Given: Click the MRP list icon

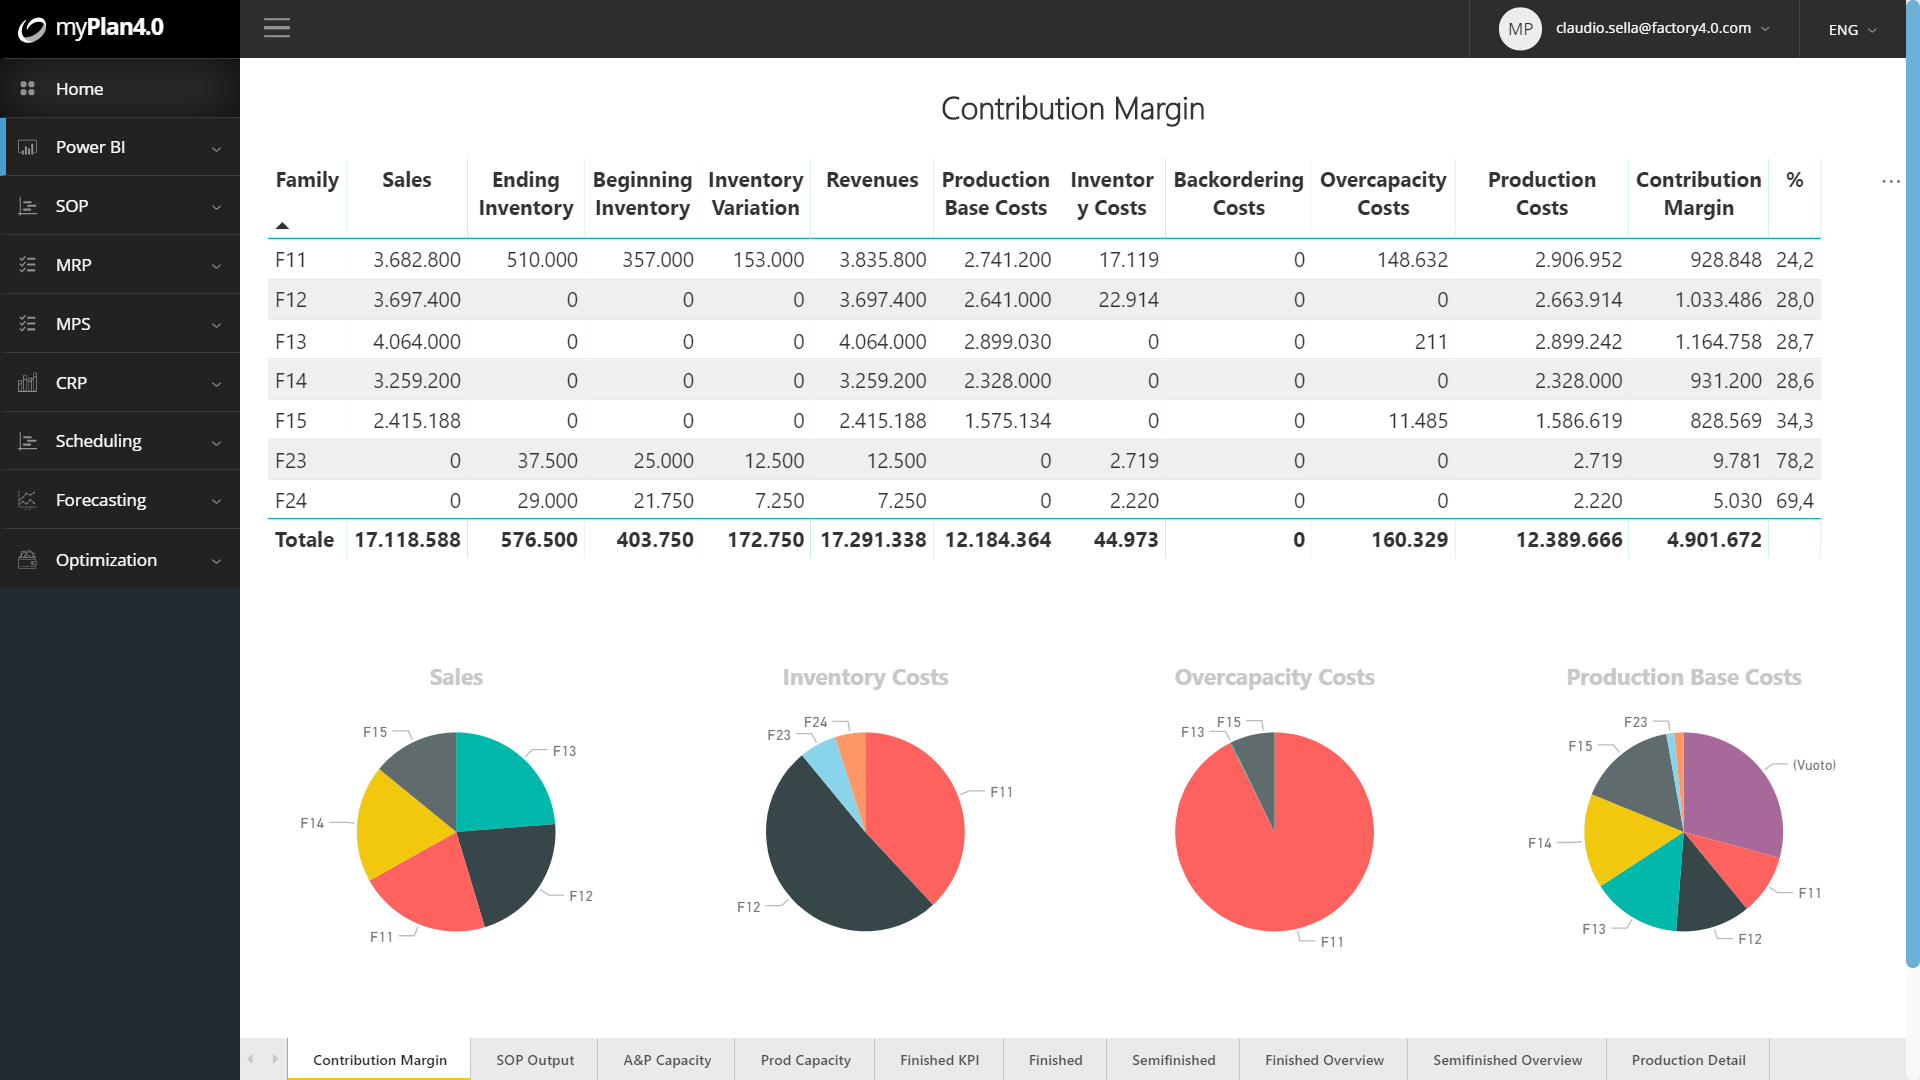Looking at the screenshot, I should 28,265.
